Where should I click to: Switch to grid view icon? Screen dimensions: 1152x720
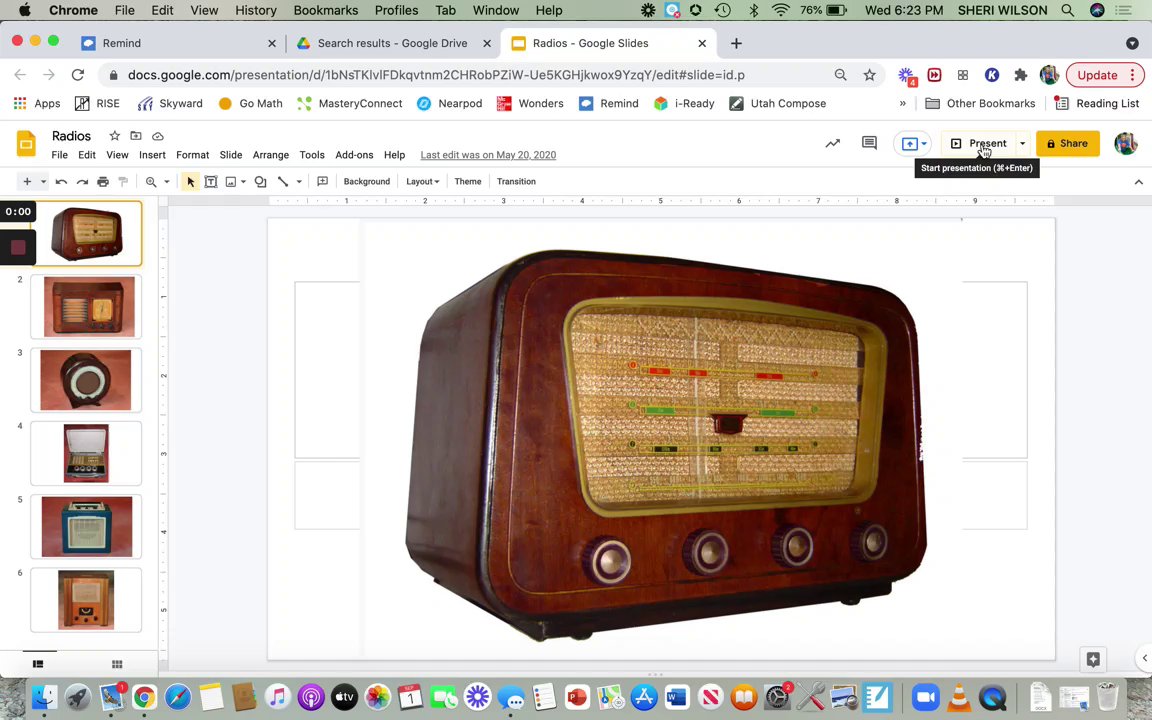[x=117, y=664]
